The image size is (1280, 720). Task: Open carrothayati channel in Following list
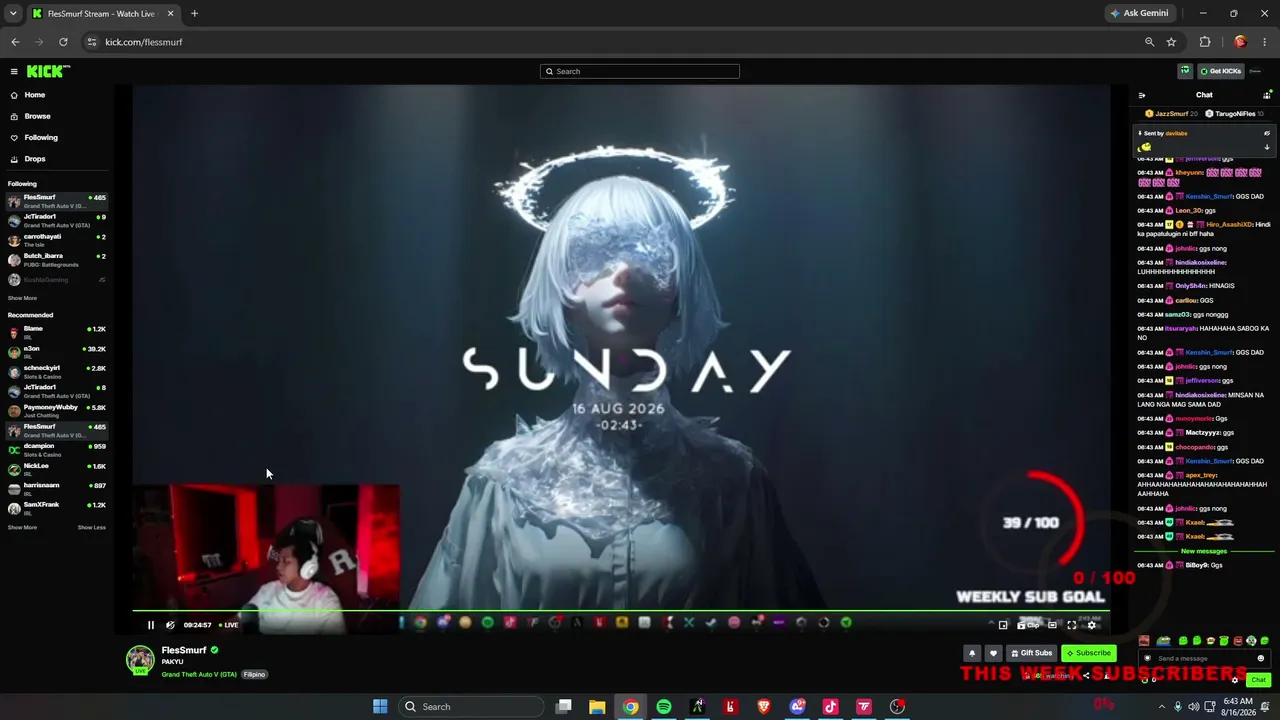(x=57, y=240)
